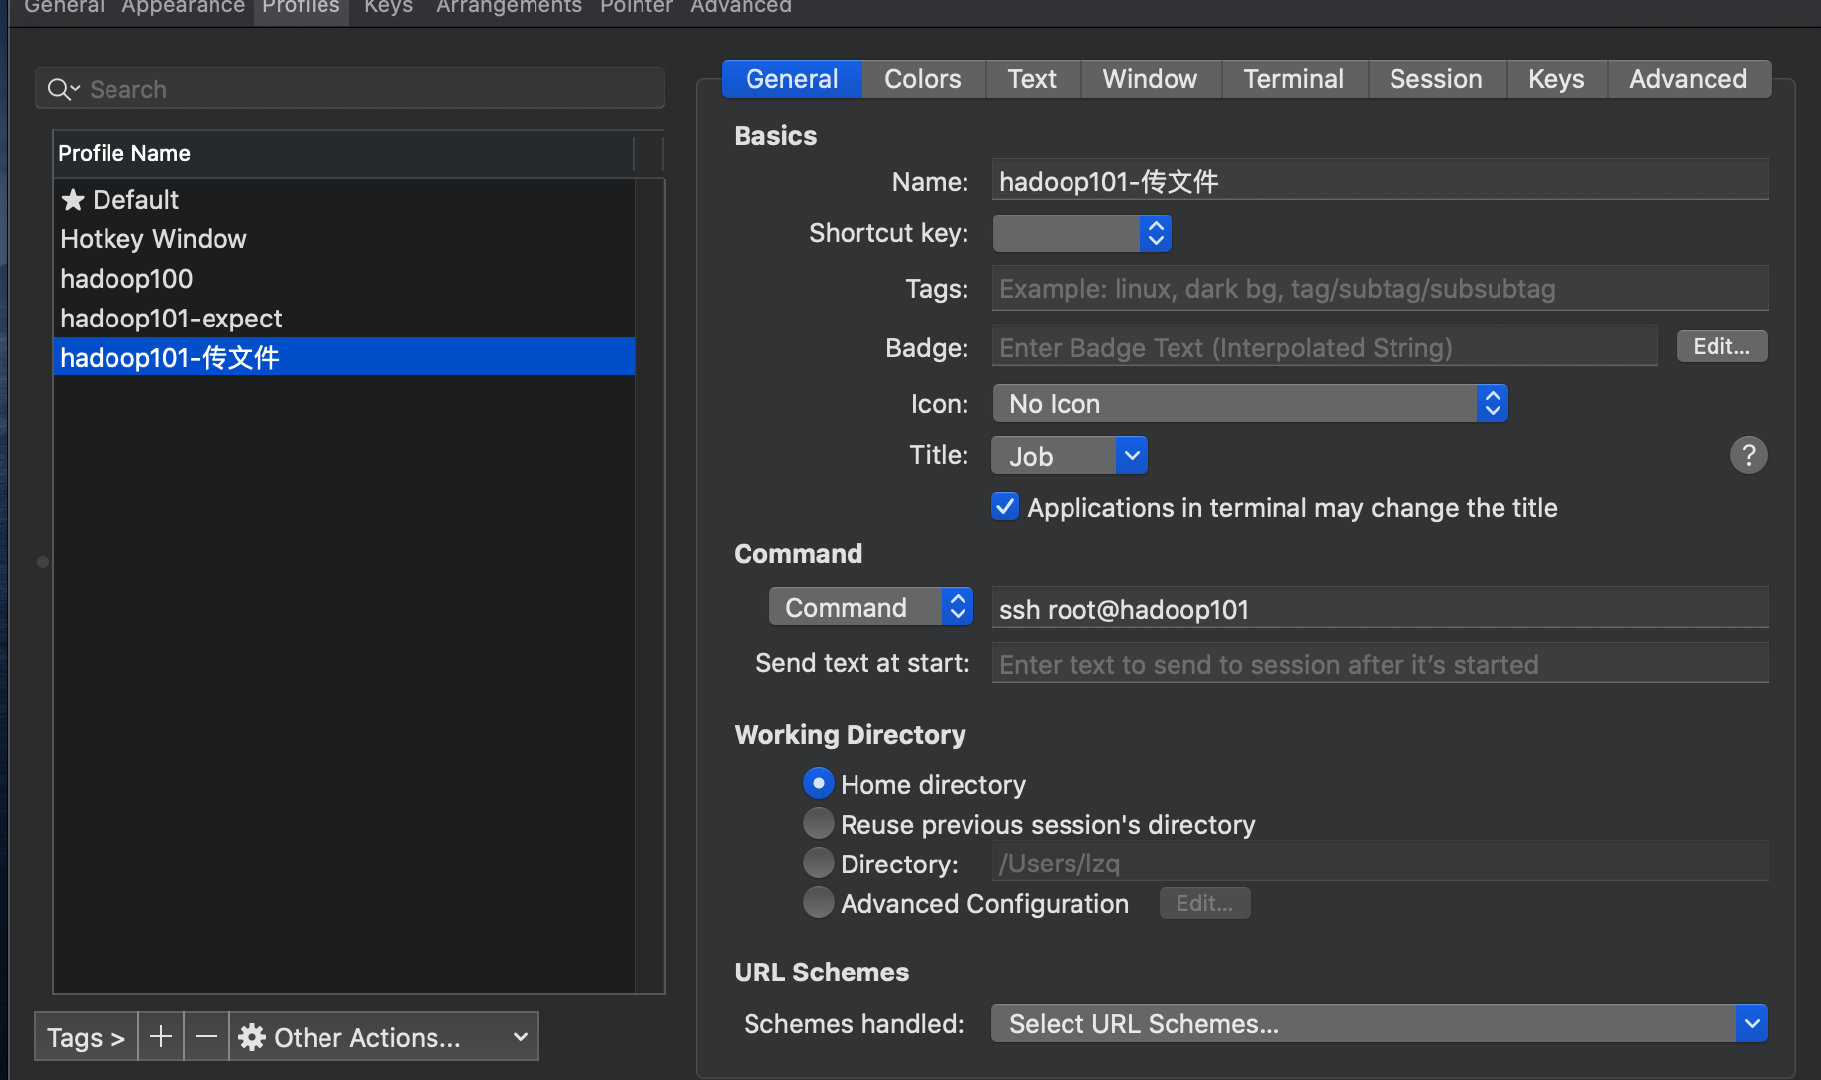Open the Icon dropdown showing No Icon
Screen dimensions: 1821x1080
tap(1249, 404)
